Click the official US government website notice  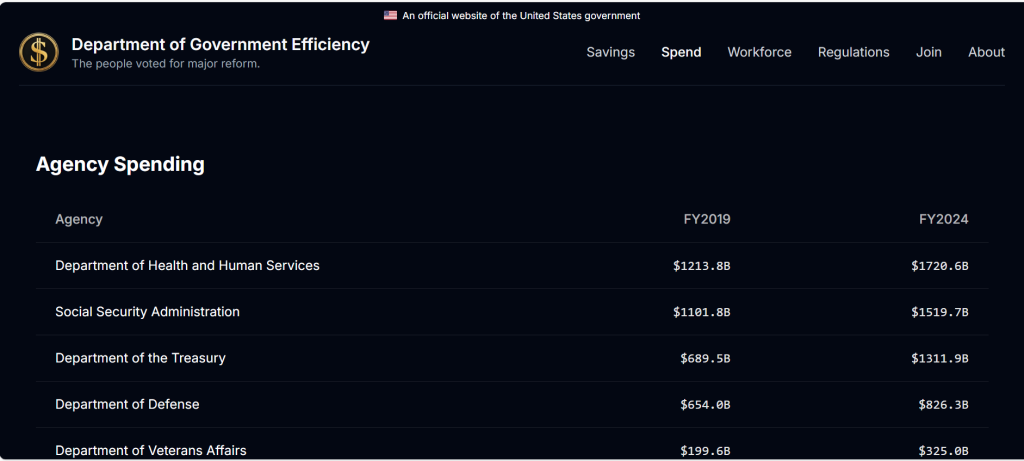(x=521, y=15)
